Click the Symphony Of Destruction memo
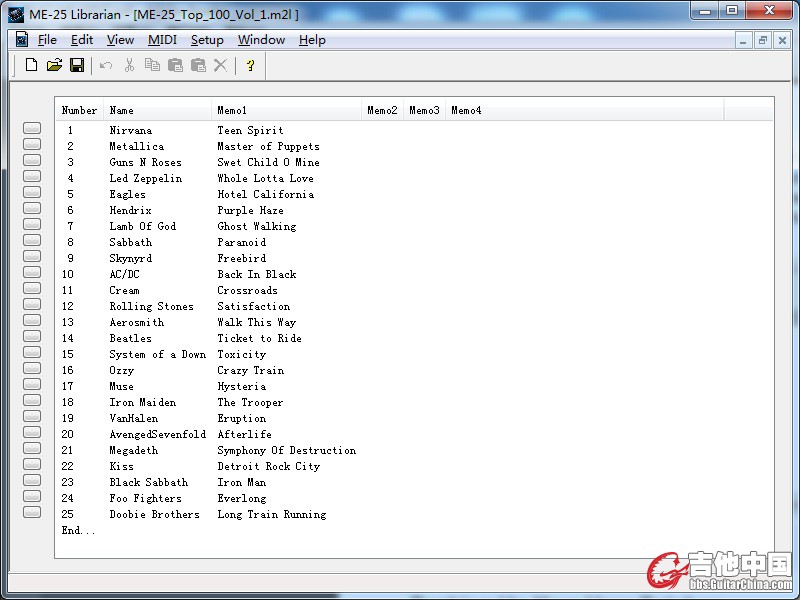Screen dimensions: 800x600 click(287, 451)
